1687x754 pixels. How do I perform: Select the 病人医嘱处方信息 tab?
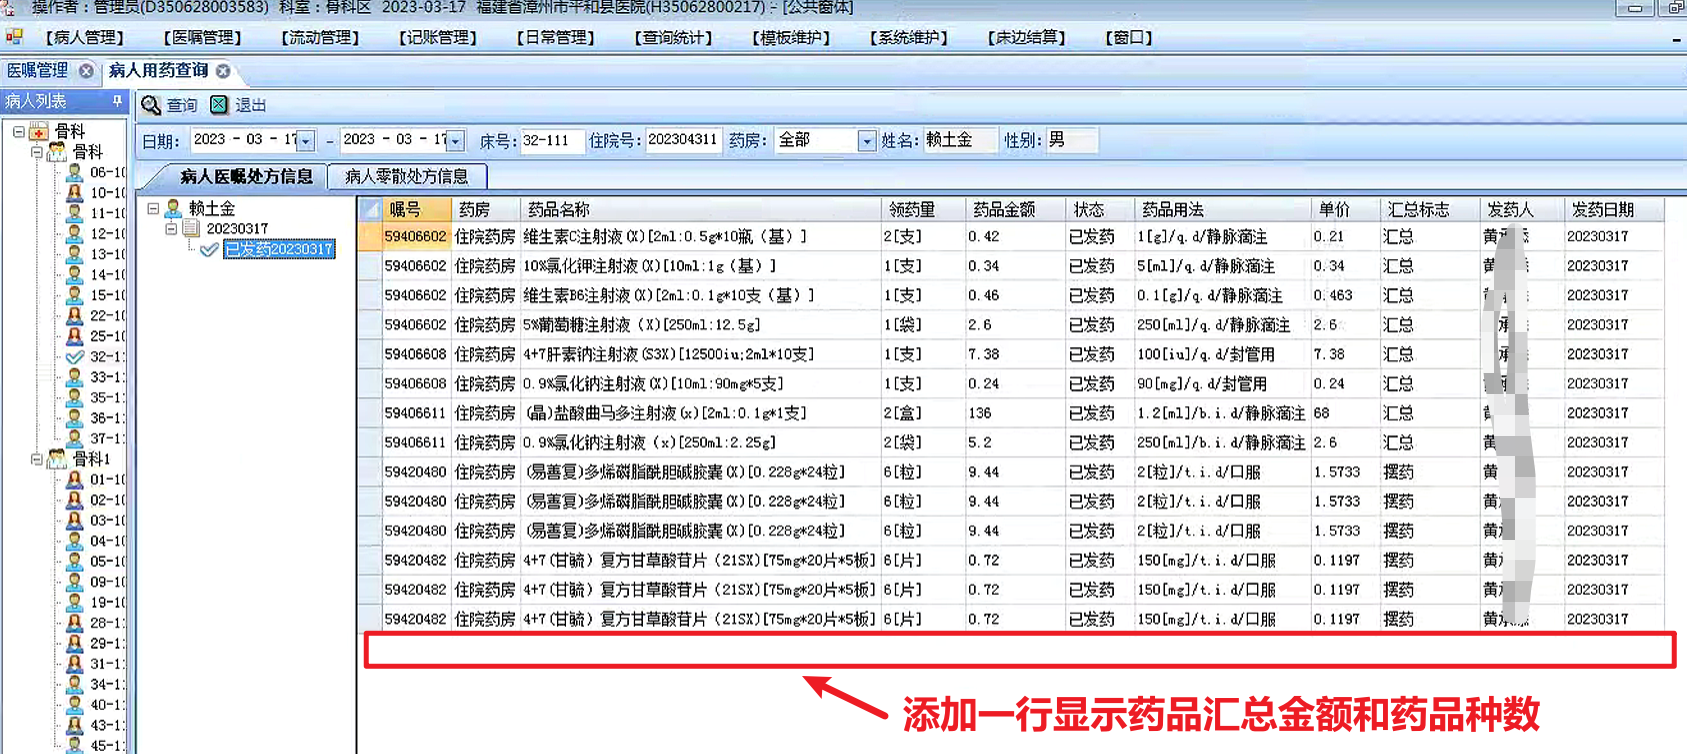pyautogui.click(x=246, y=176)
